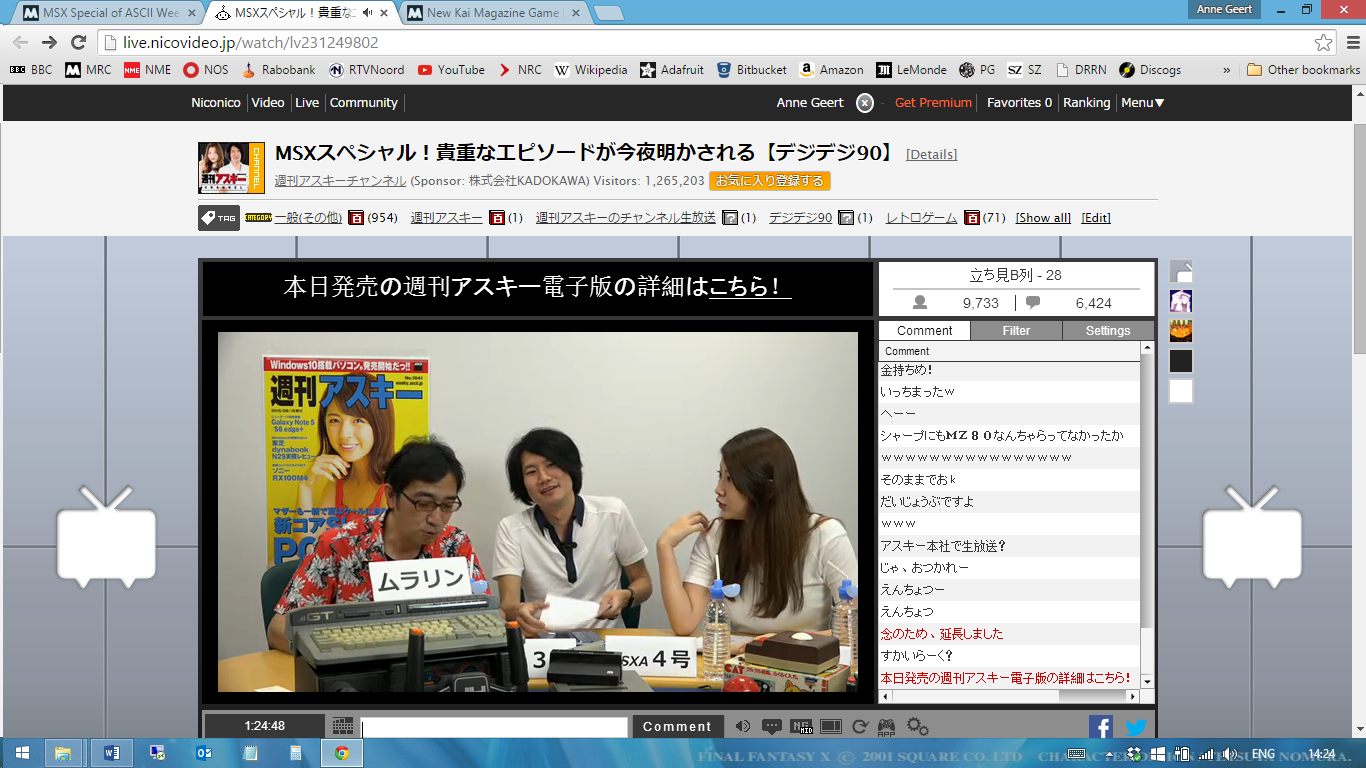The height and width of the screenshot is (768, 1366).
Task: Open the Community menu item
Action: point(364,103)
